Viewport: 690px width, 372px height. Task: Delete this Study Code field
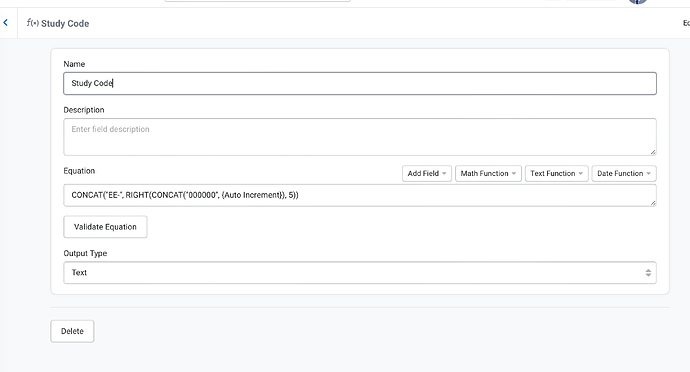point(72,331)
